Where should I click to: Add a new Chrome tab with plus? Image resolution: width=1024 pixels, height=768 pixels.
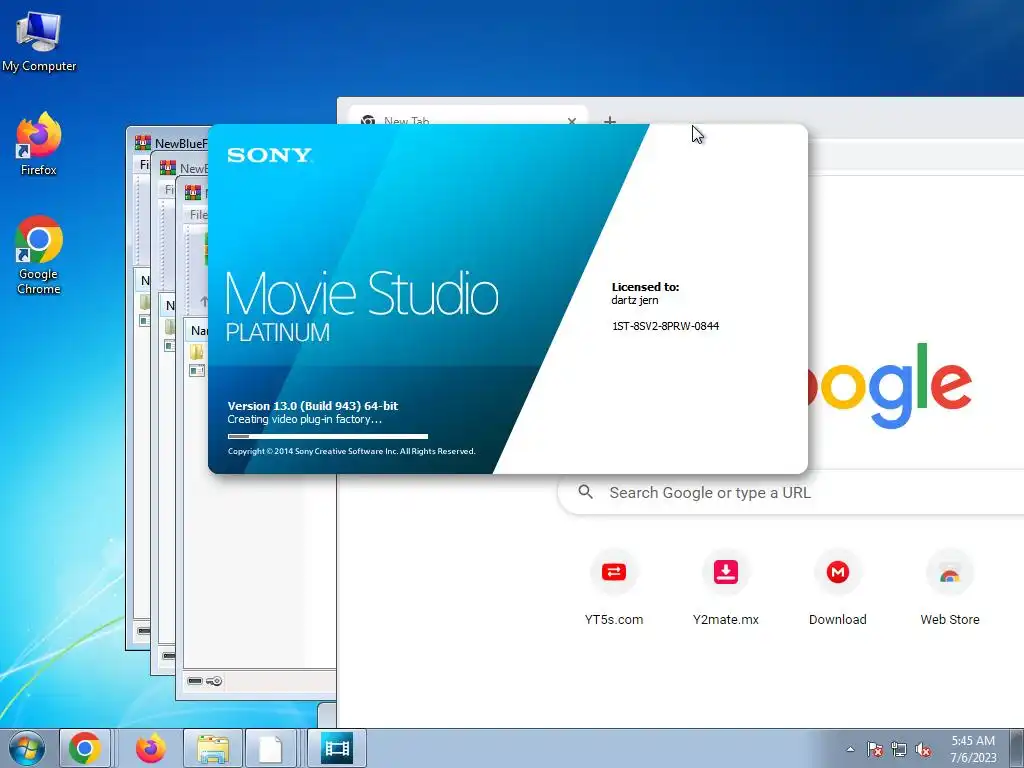(609, 120)
